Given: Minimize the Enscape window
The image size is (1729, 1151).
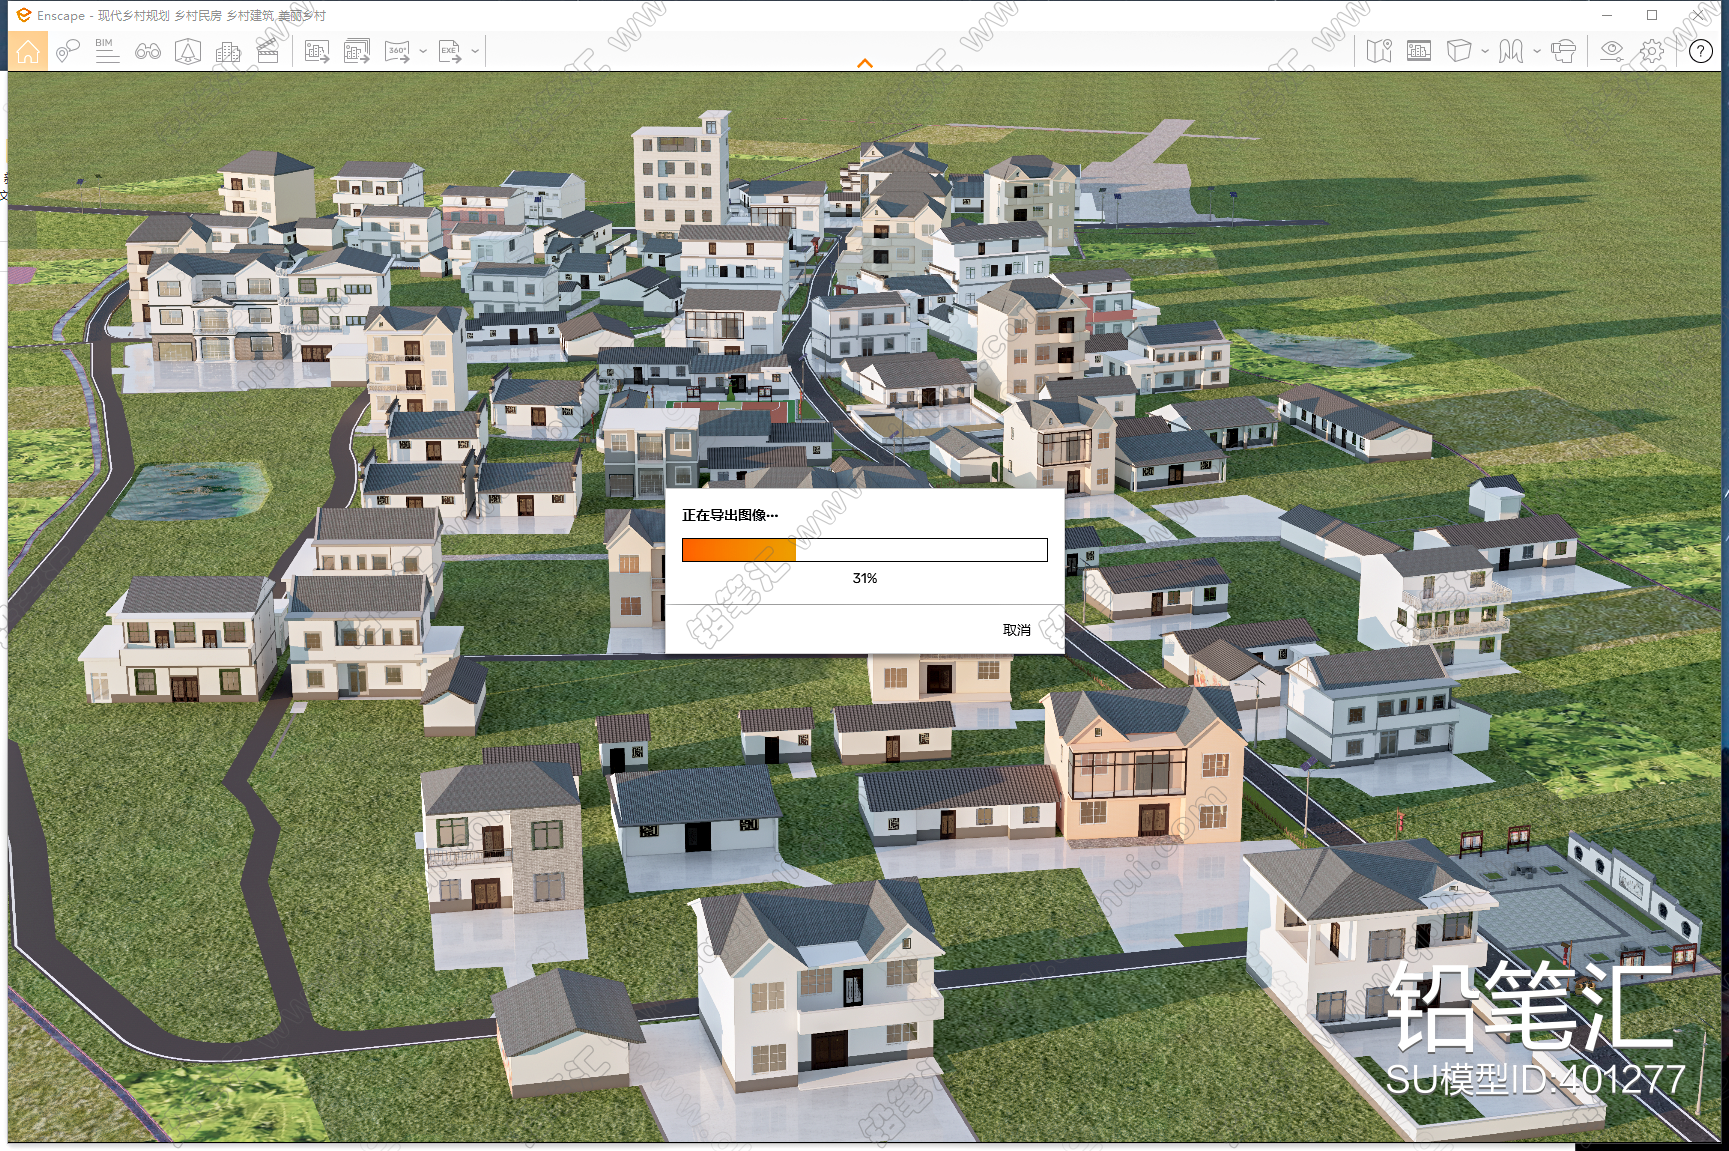Looking at the screenshot, I should click(1607, 15).
